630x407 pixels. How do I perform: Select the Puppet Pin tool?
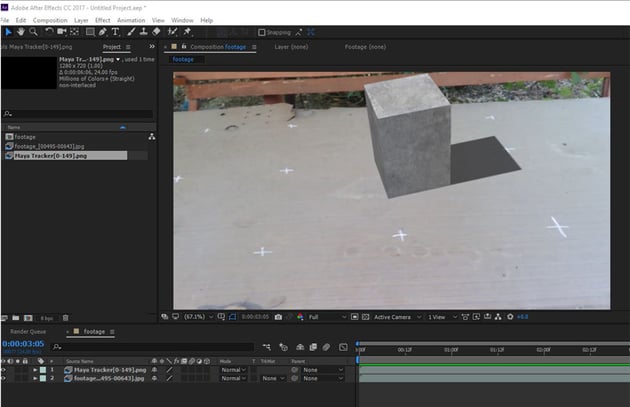187,32
